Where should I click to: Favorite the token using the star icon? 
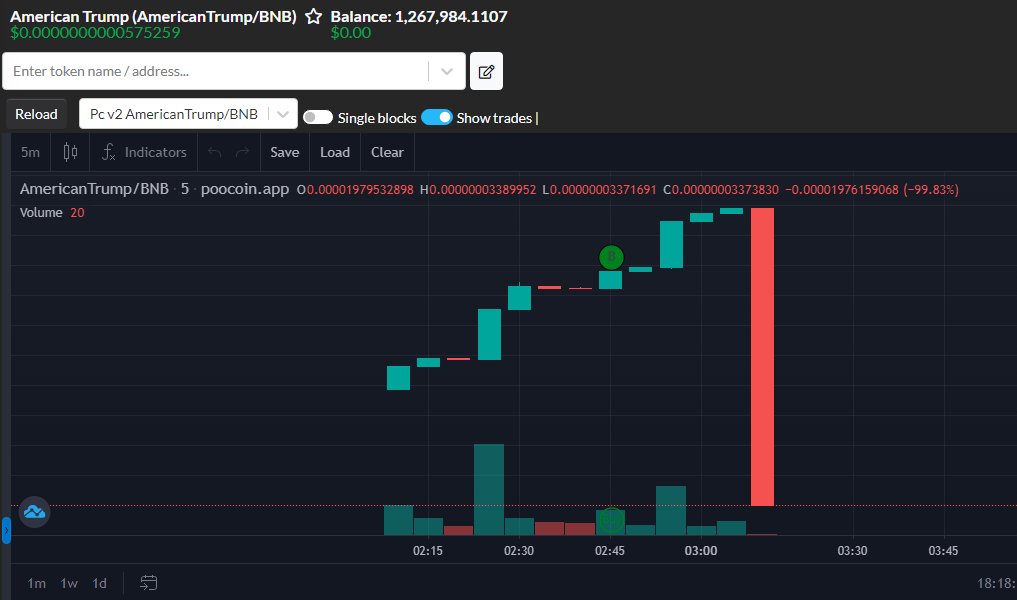click(x=313, y=16)
